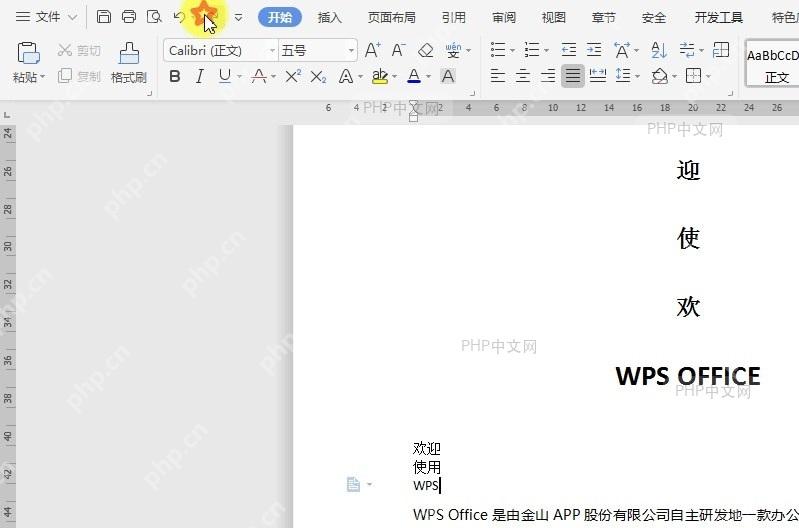Click the Save icon in quick access toolbar
The width and height of the screenshot is (799, 528).
click(104, 17)
